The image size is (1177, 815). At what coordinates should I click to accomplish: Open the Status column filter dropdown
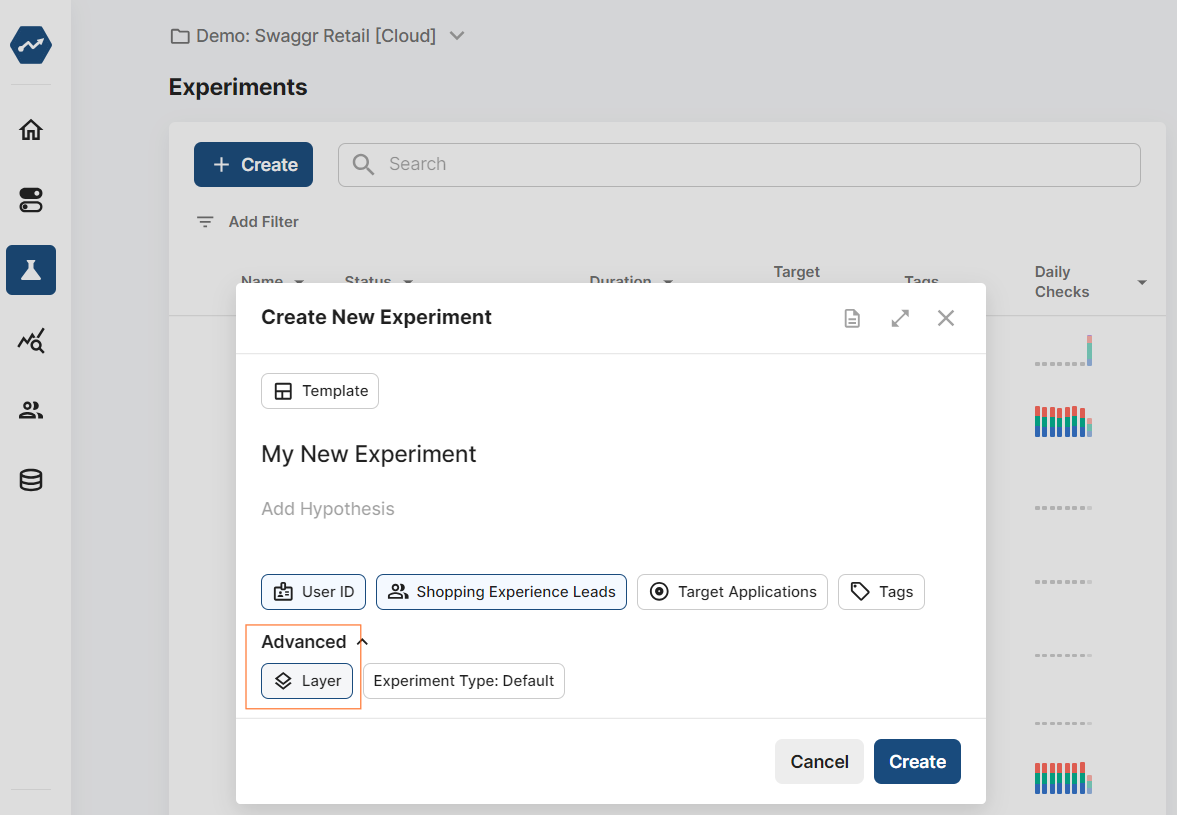click(x=407, y=281)
